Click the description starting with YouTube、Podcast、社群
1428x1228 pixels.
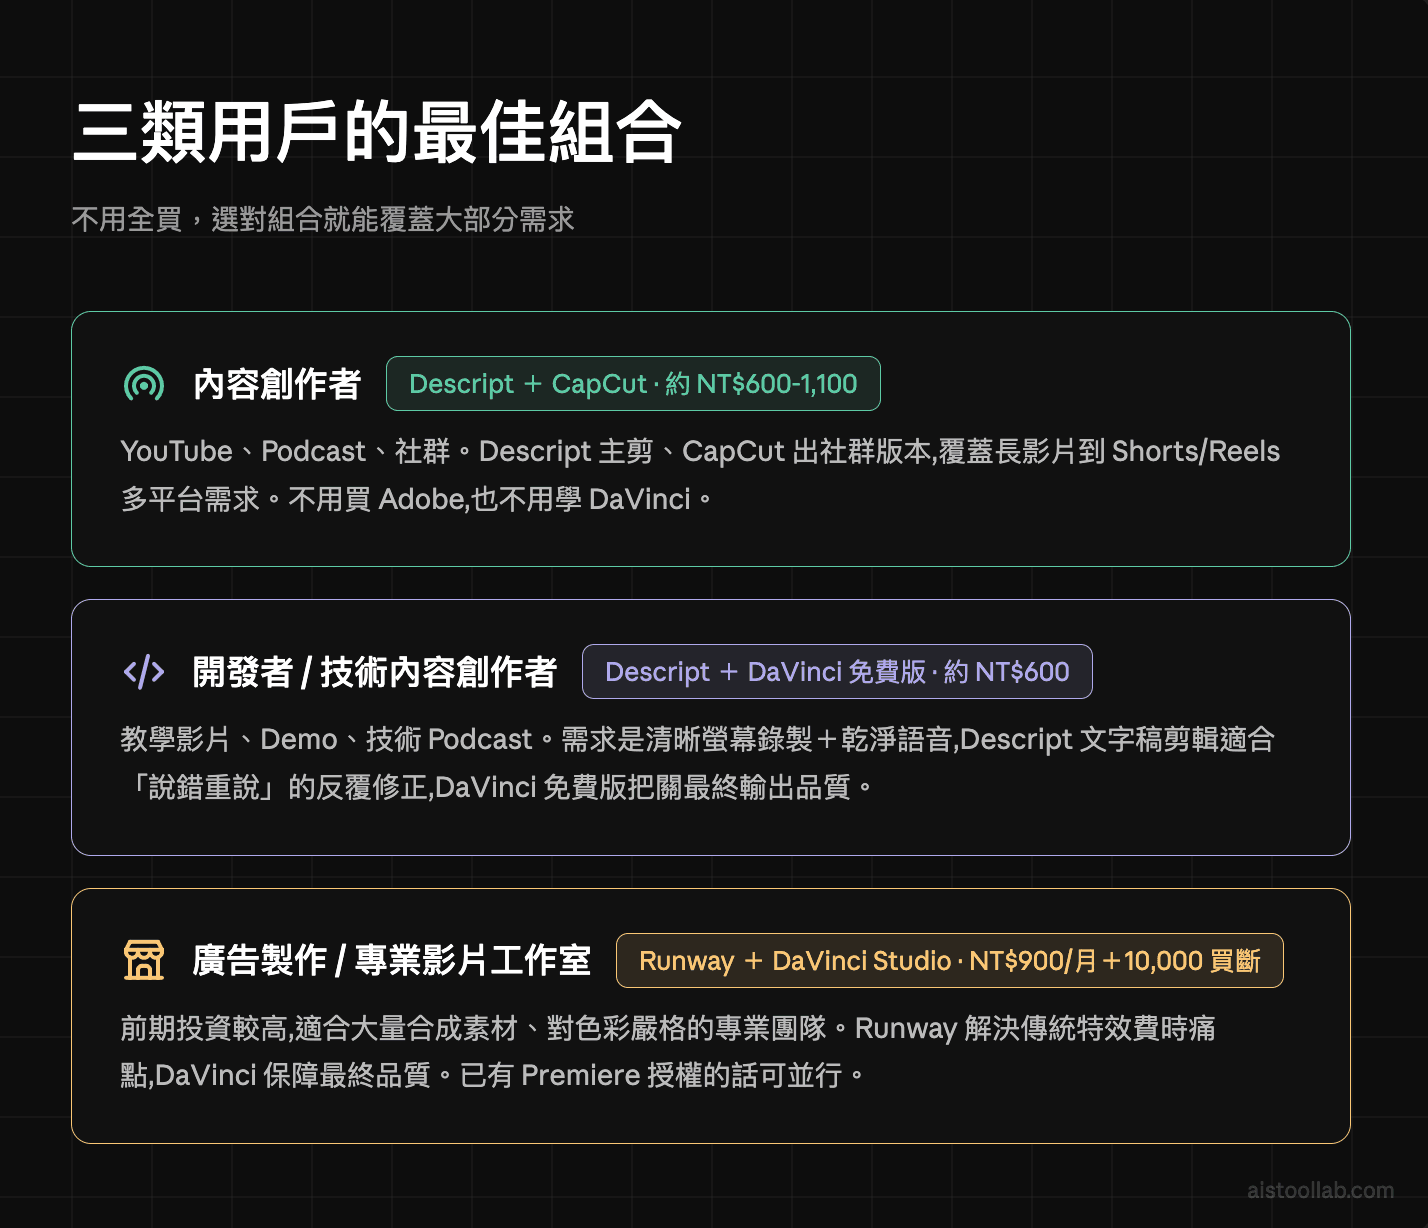[x=700, y=475]
